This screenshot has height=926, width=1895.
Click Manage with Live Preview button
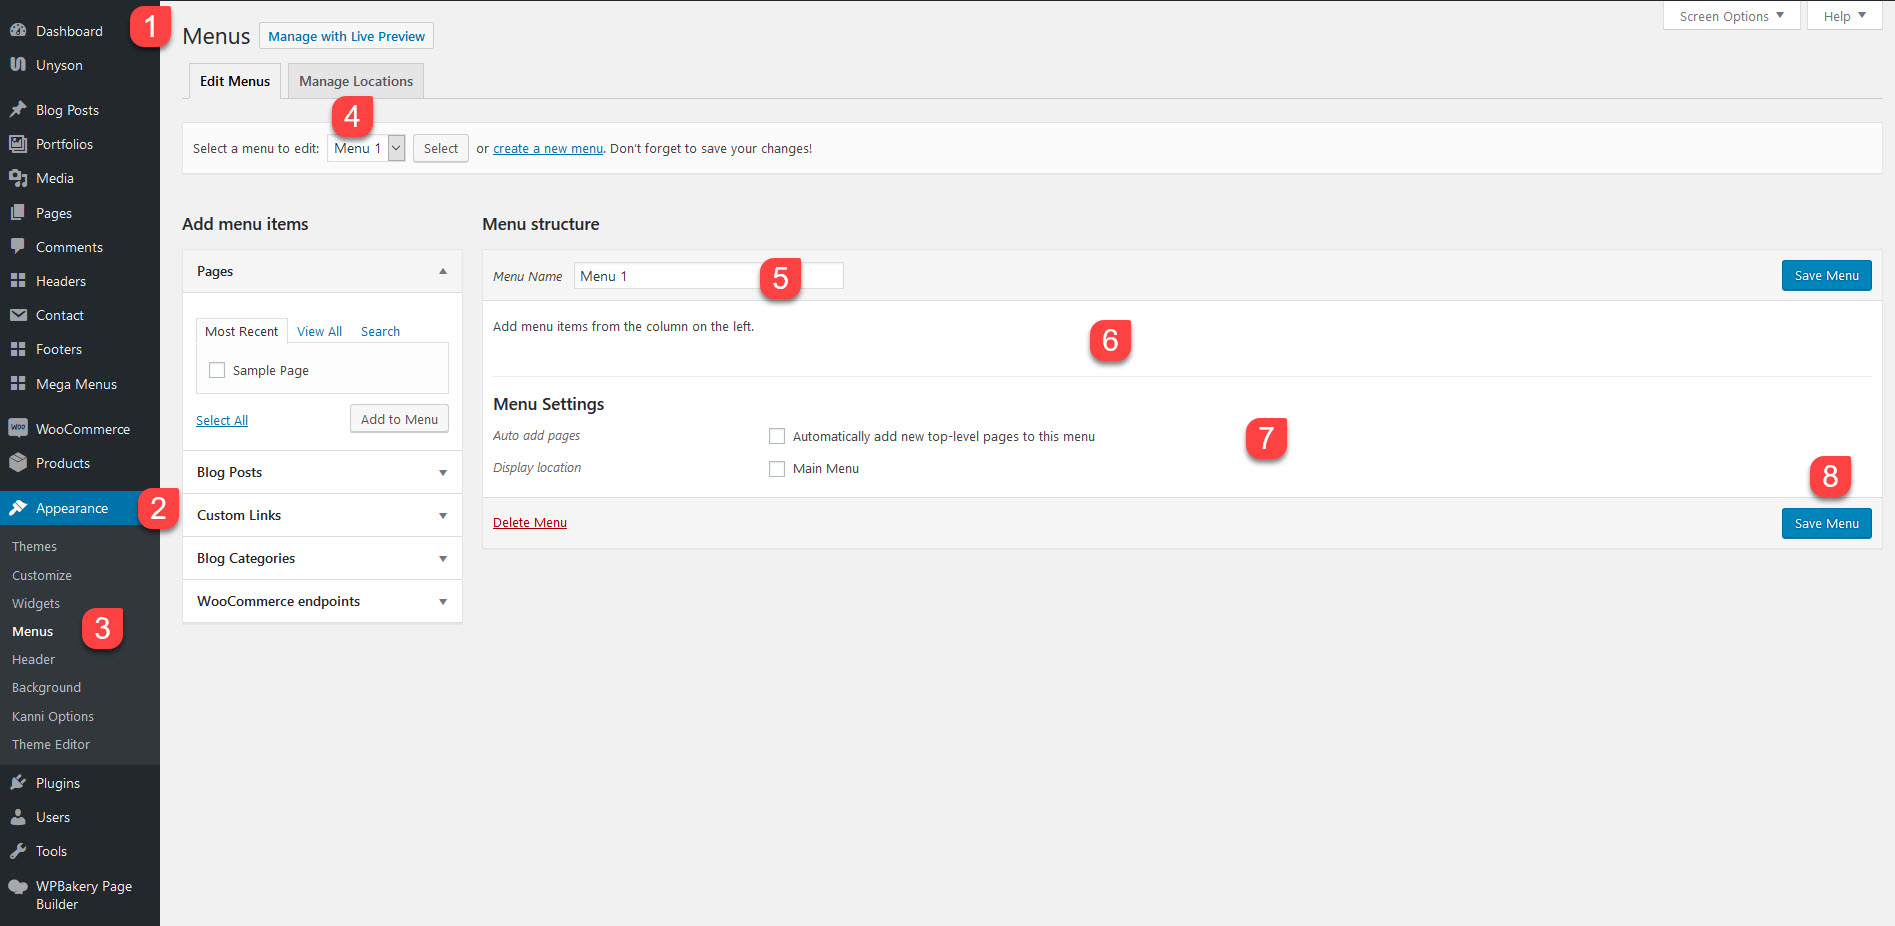[x=346, y=36]
